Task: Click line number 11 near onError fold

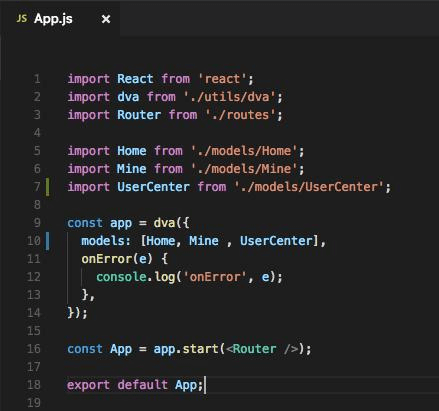Action: tap(34, 259)
